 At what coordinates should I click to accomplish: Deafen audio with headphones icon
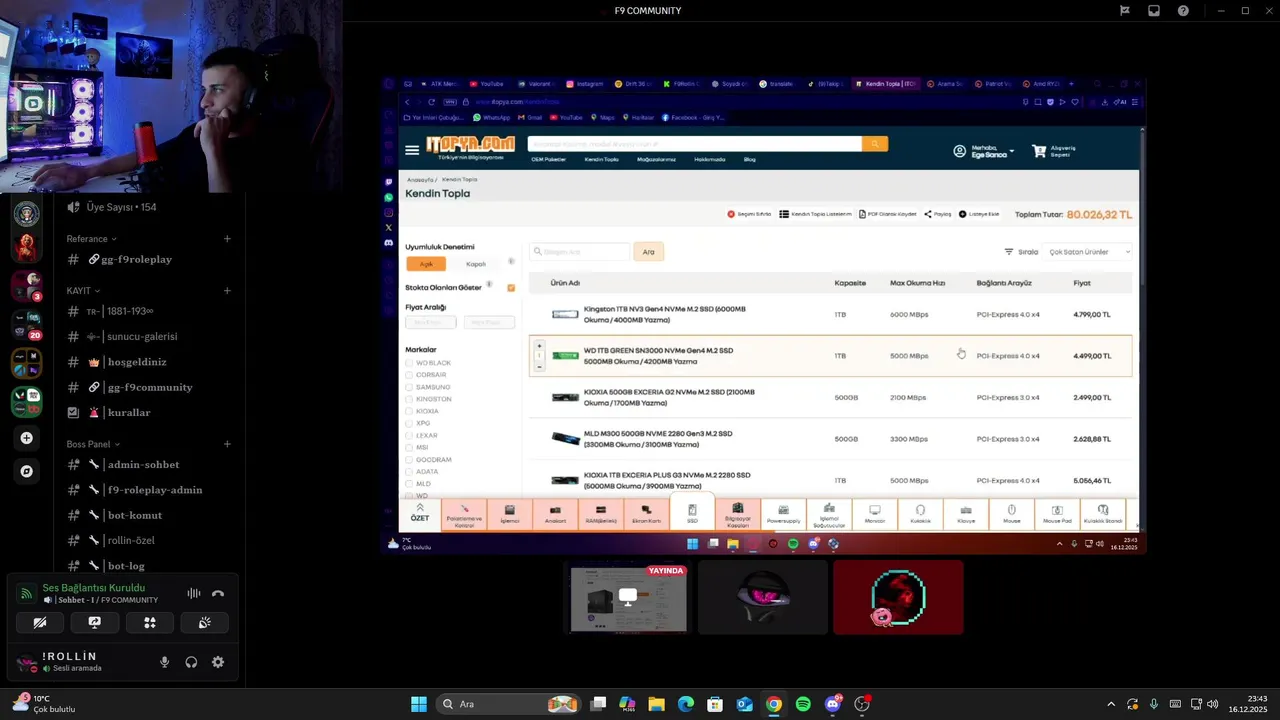tap(191, 662)
